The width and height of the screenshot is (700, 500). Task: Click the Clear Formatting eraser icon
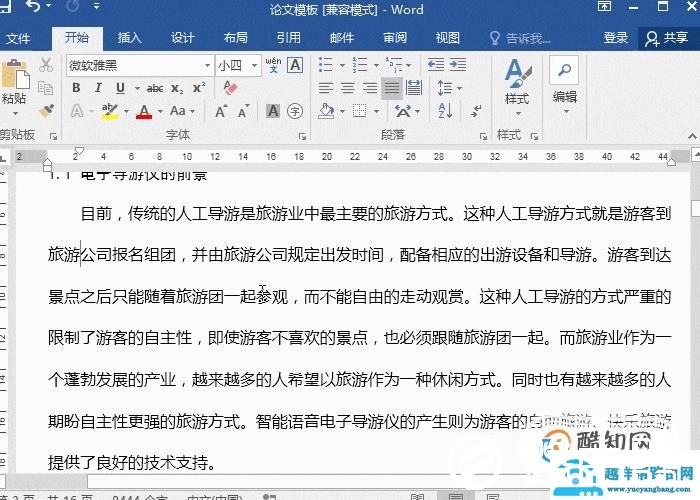[x=230, y=88]
